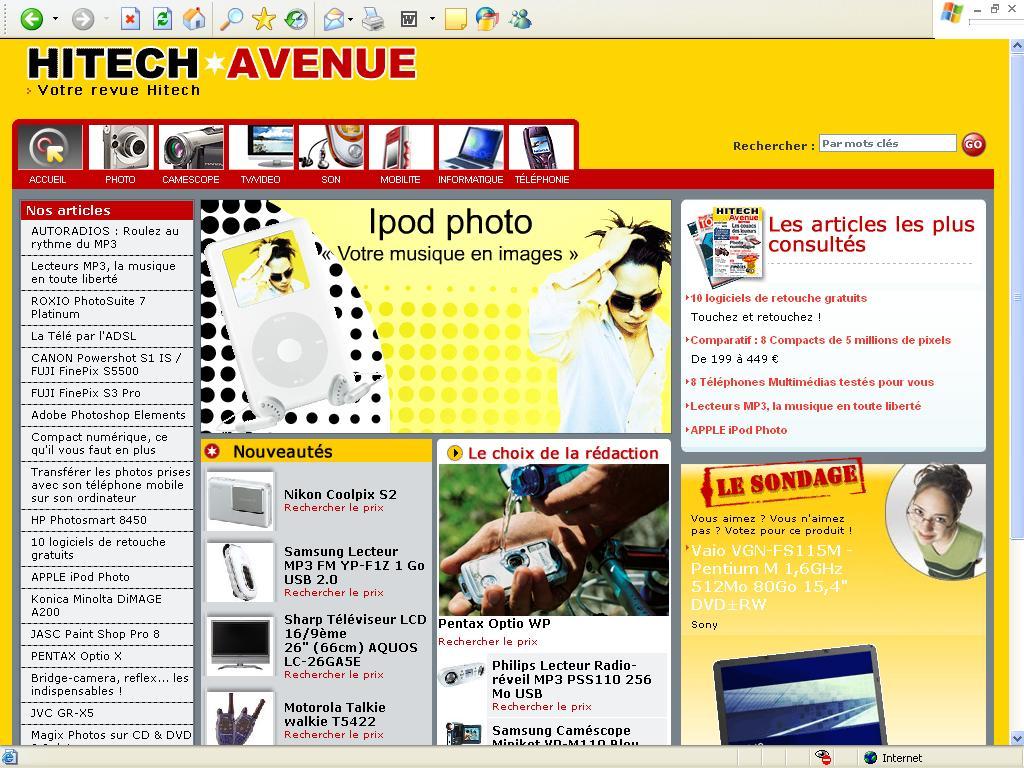Click the Nouveautés section star icon

[212, 451]
